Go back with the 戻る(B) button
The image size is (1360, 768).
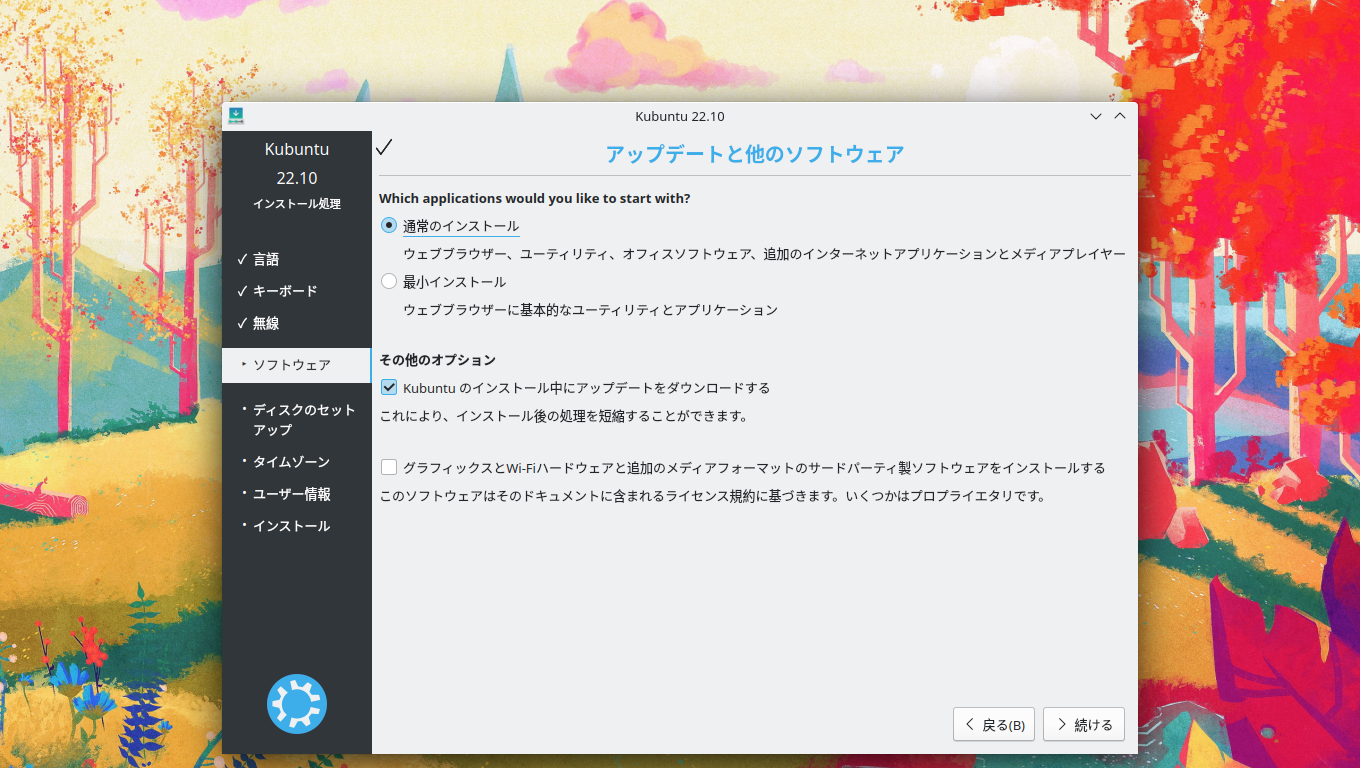coord(994,725)
